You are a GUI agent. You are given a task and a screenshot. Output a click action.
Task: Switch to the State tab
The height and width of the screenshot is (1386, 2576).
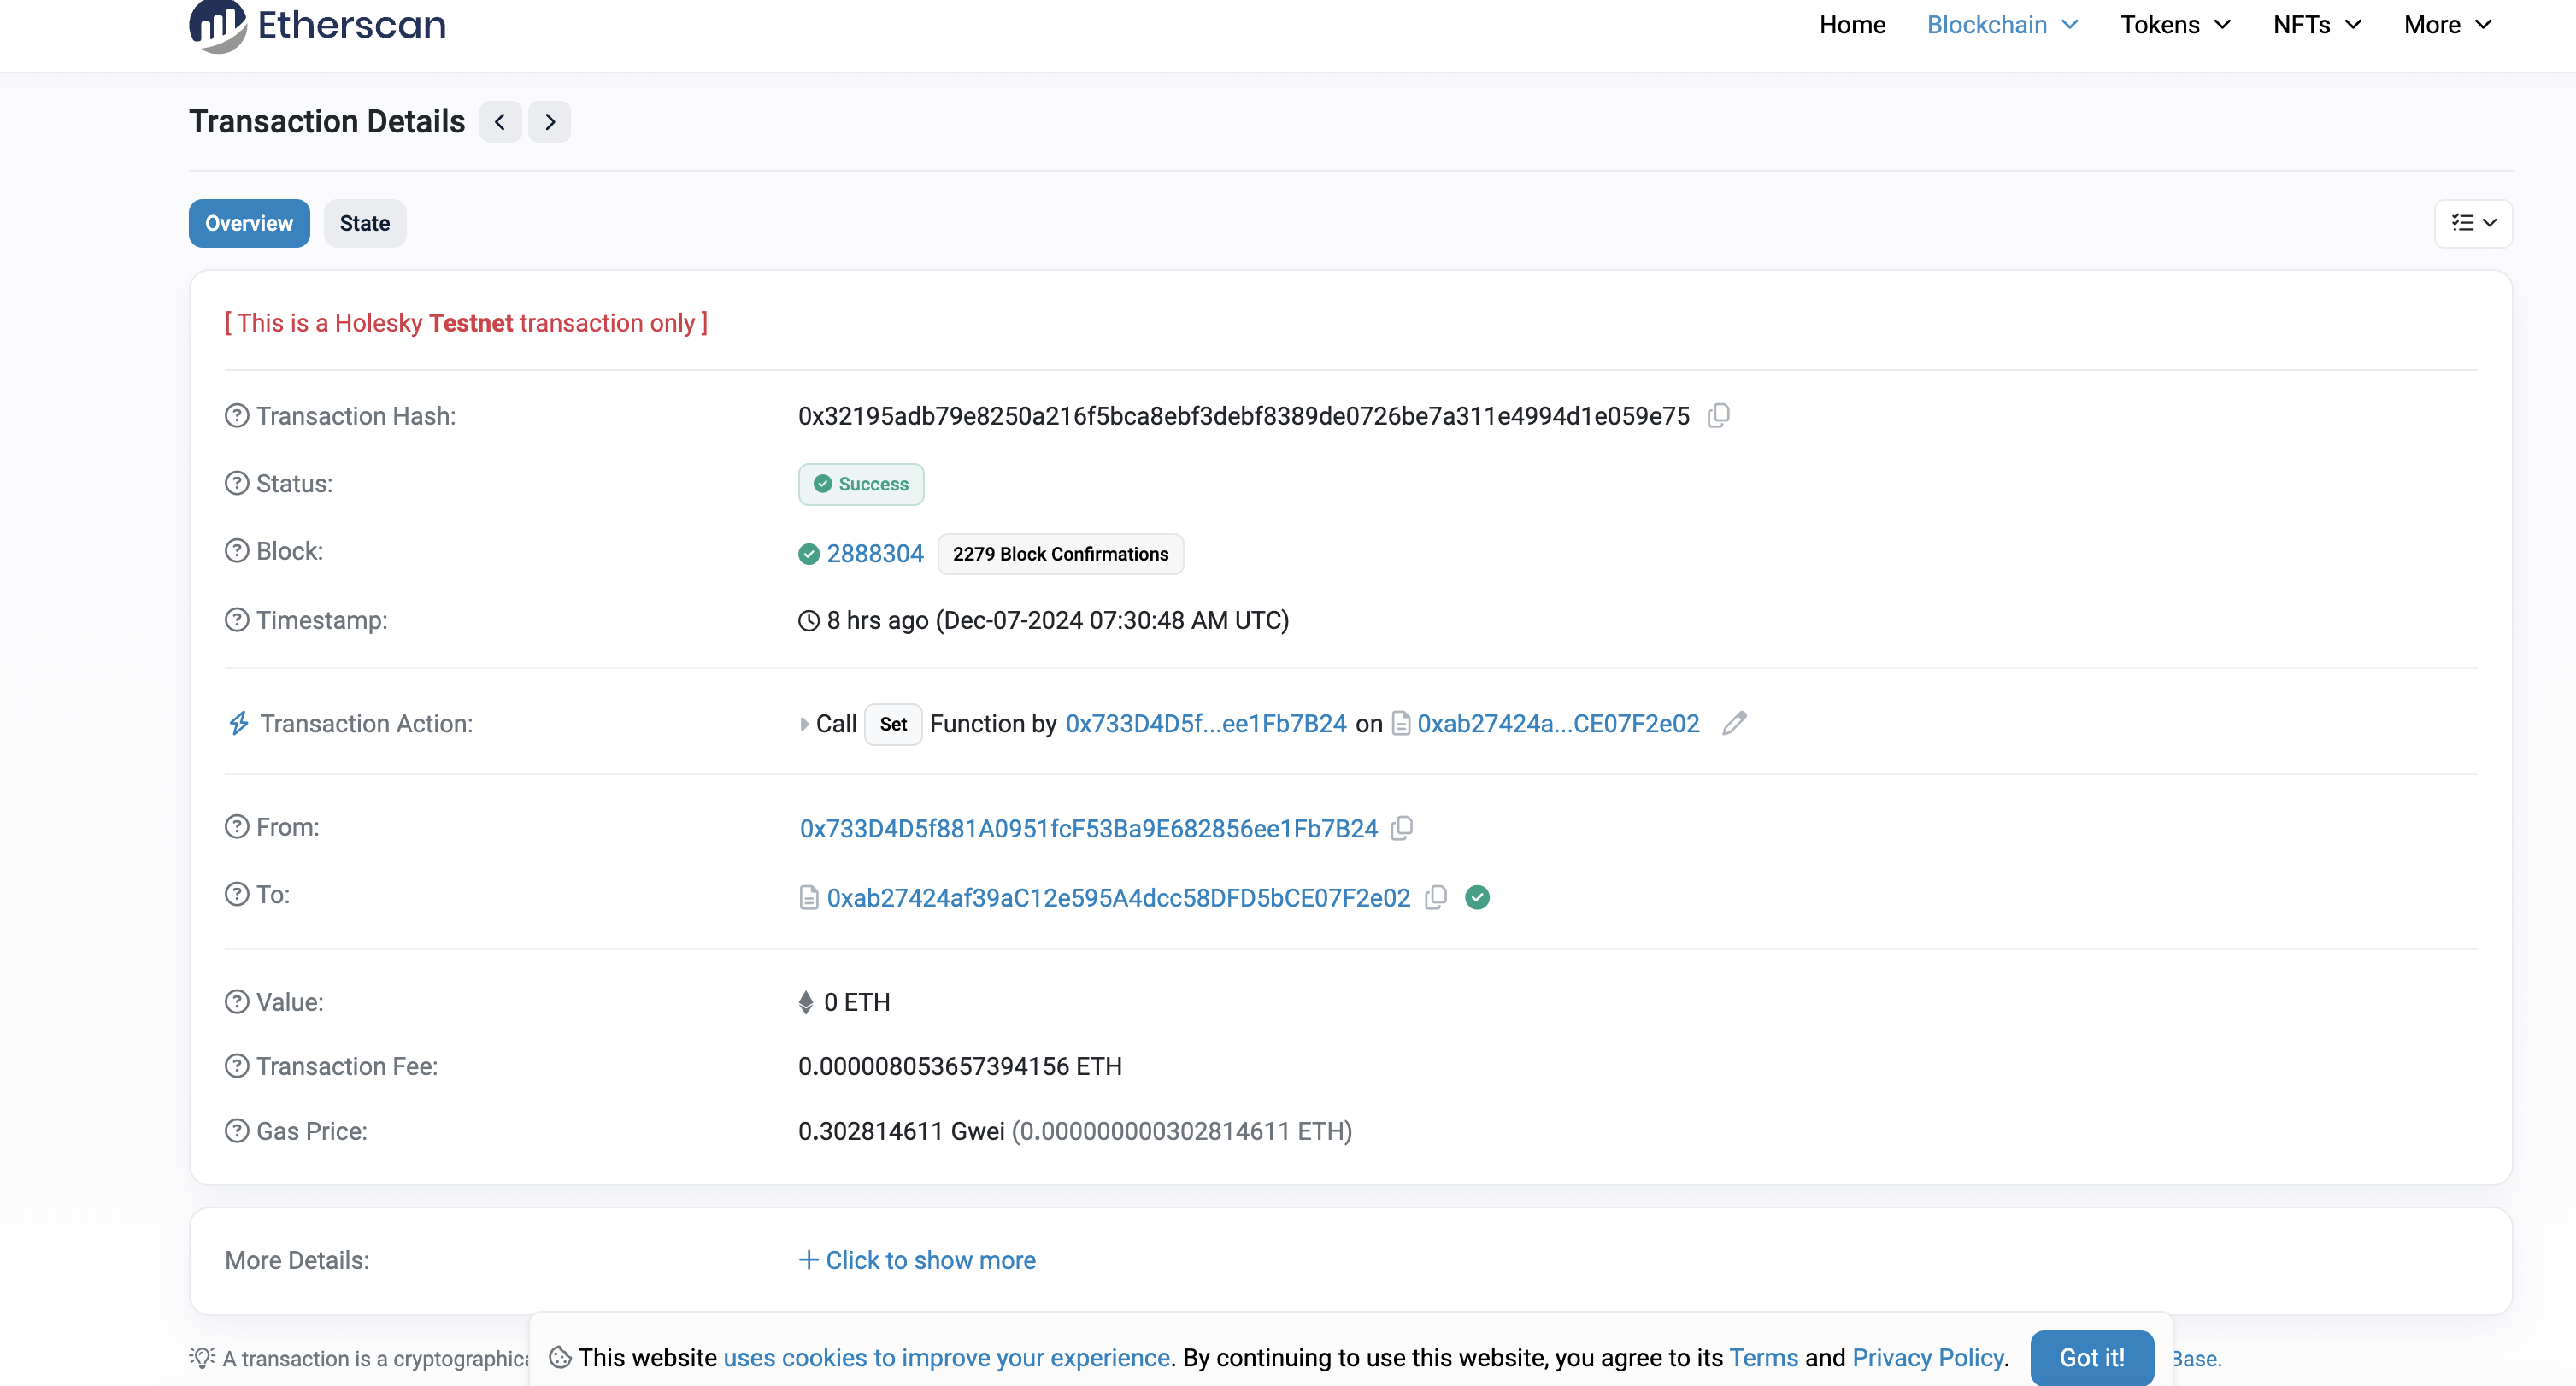coord(364,223)
